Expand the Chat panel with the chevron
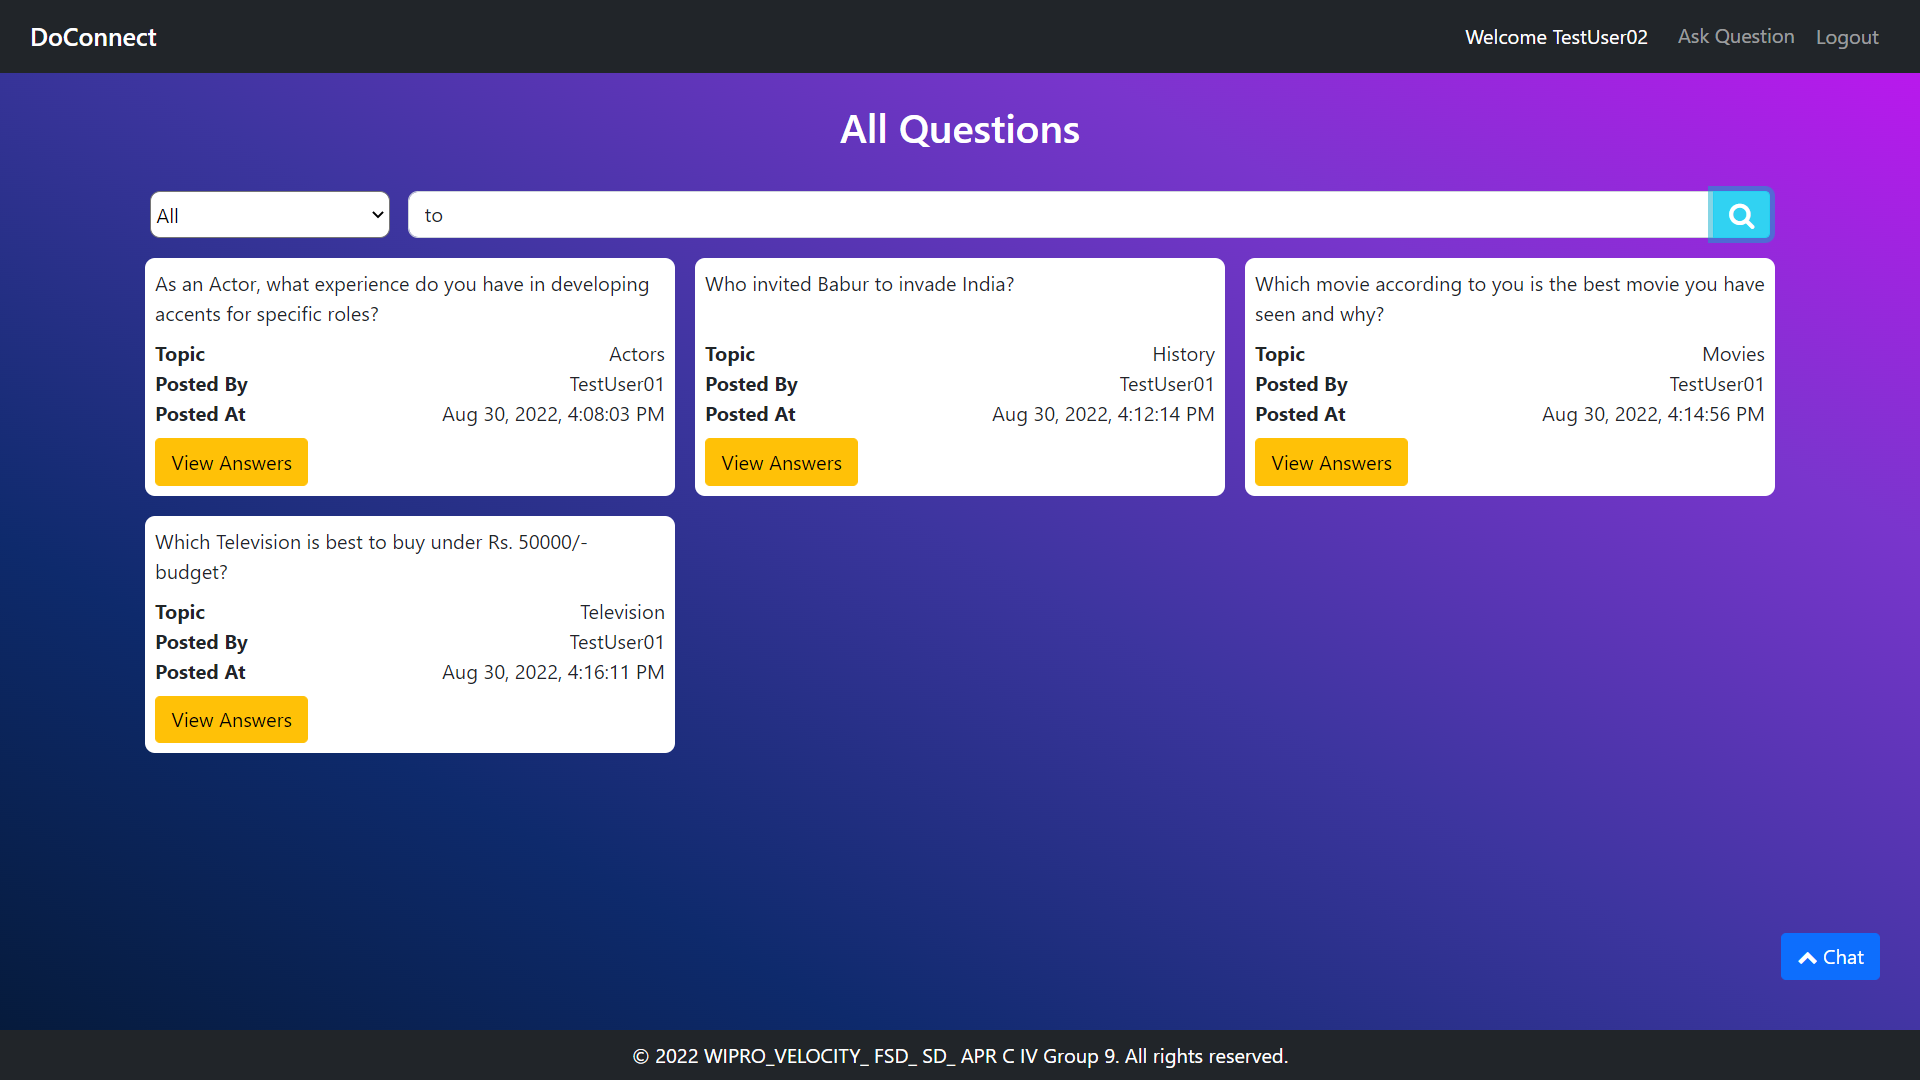 pyautogui.click(x=1829, y=957)
